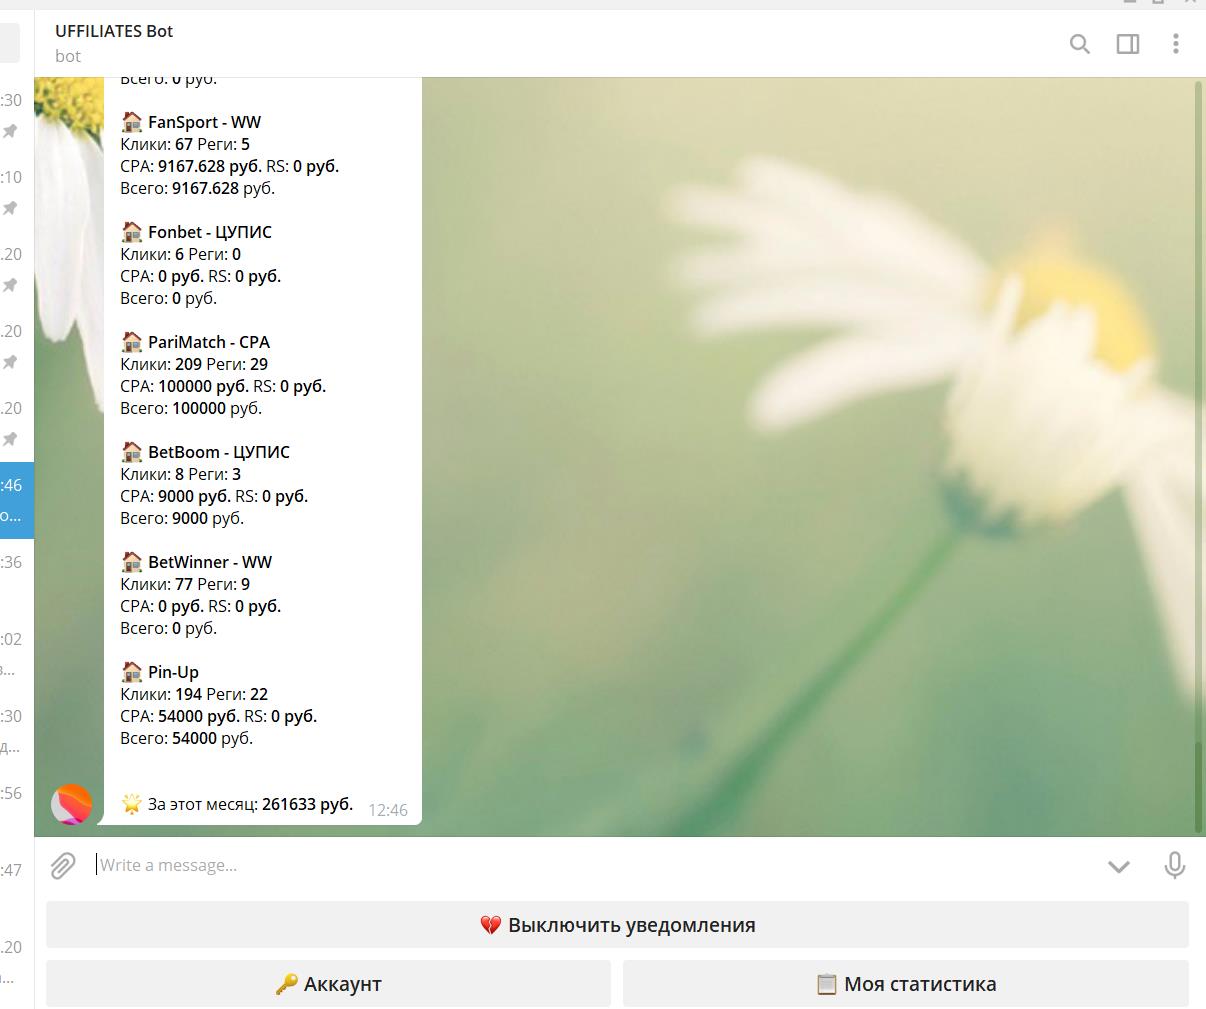Click the house emoji next to PariMatch
Viewport: 1206px width, 1009px height.
pyautogui.click(x=132, y=342)
